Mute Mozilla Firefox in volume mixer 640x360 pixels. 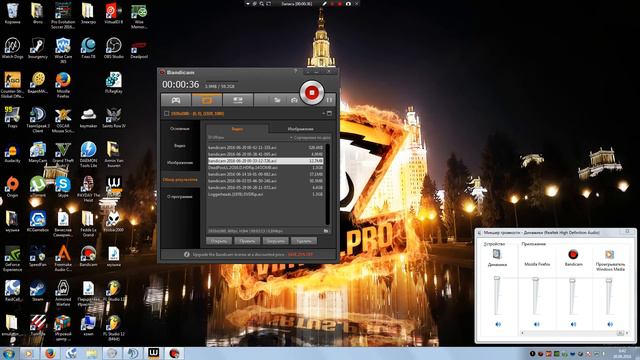pyautogui.click(x=537, y=324)
